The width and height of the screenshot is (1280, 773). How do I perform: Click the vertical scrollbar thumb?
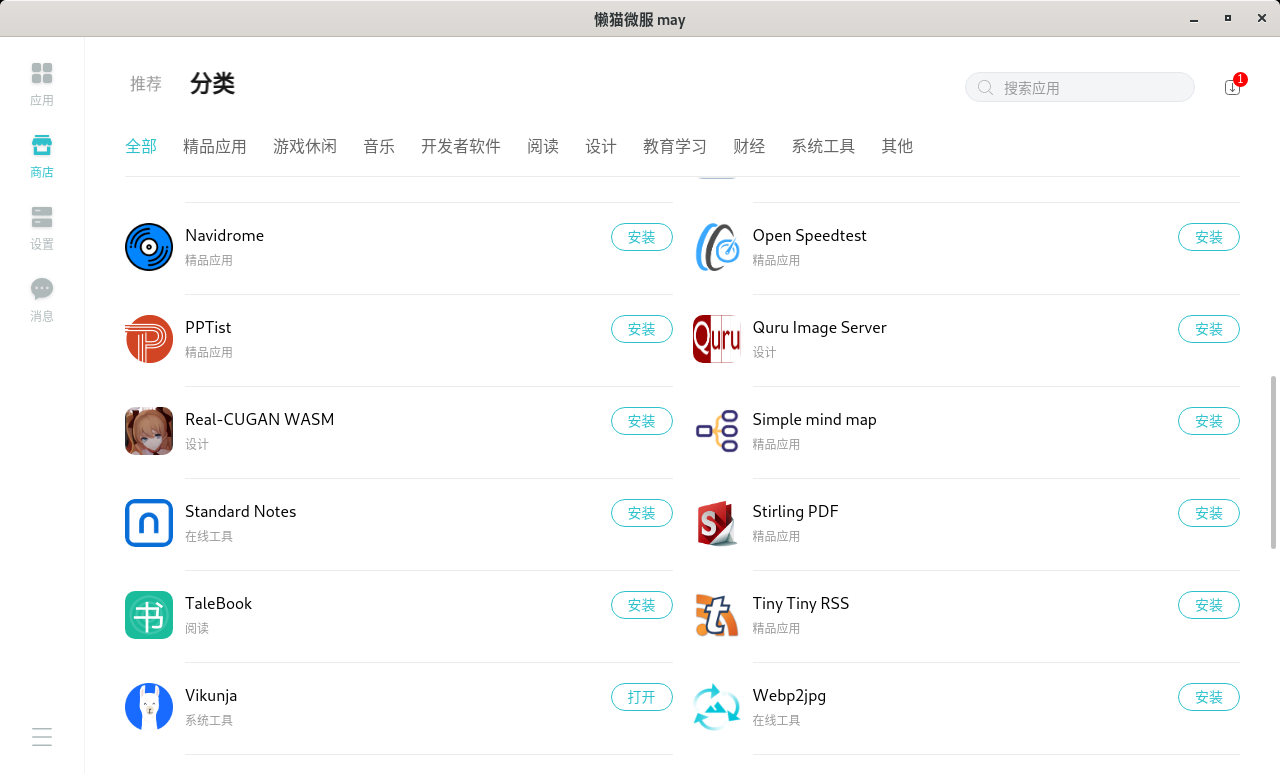pos(1273,462)
